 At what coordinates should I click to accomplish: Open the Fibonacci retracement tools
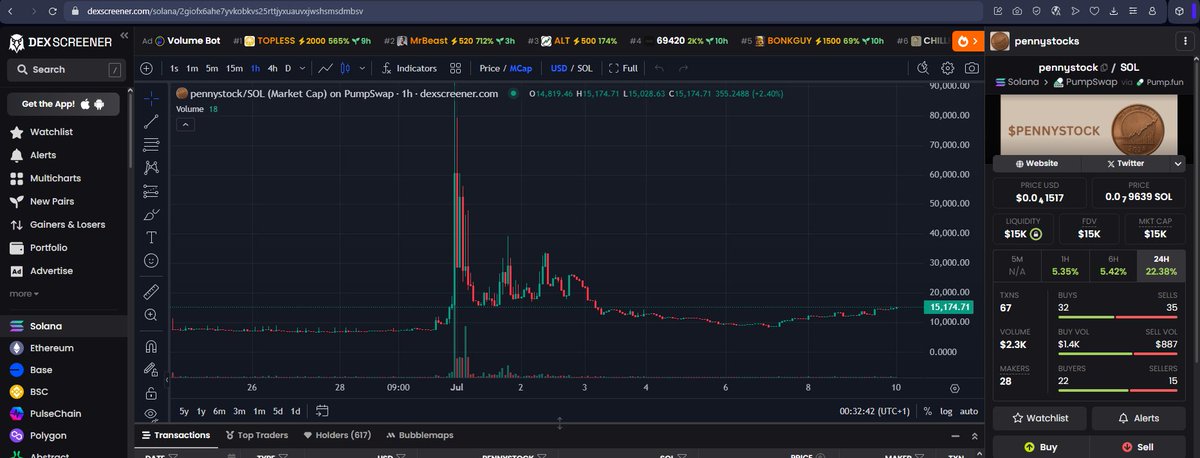point(151,145)
